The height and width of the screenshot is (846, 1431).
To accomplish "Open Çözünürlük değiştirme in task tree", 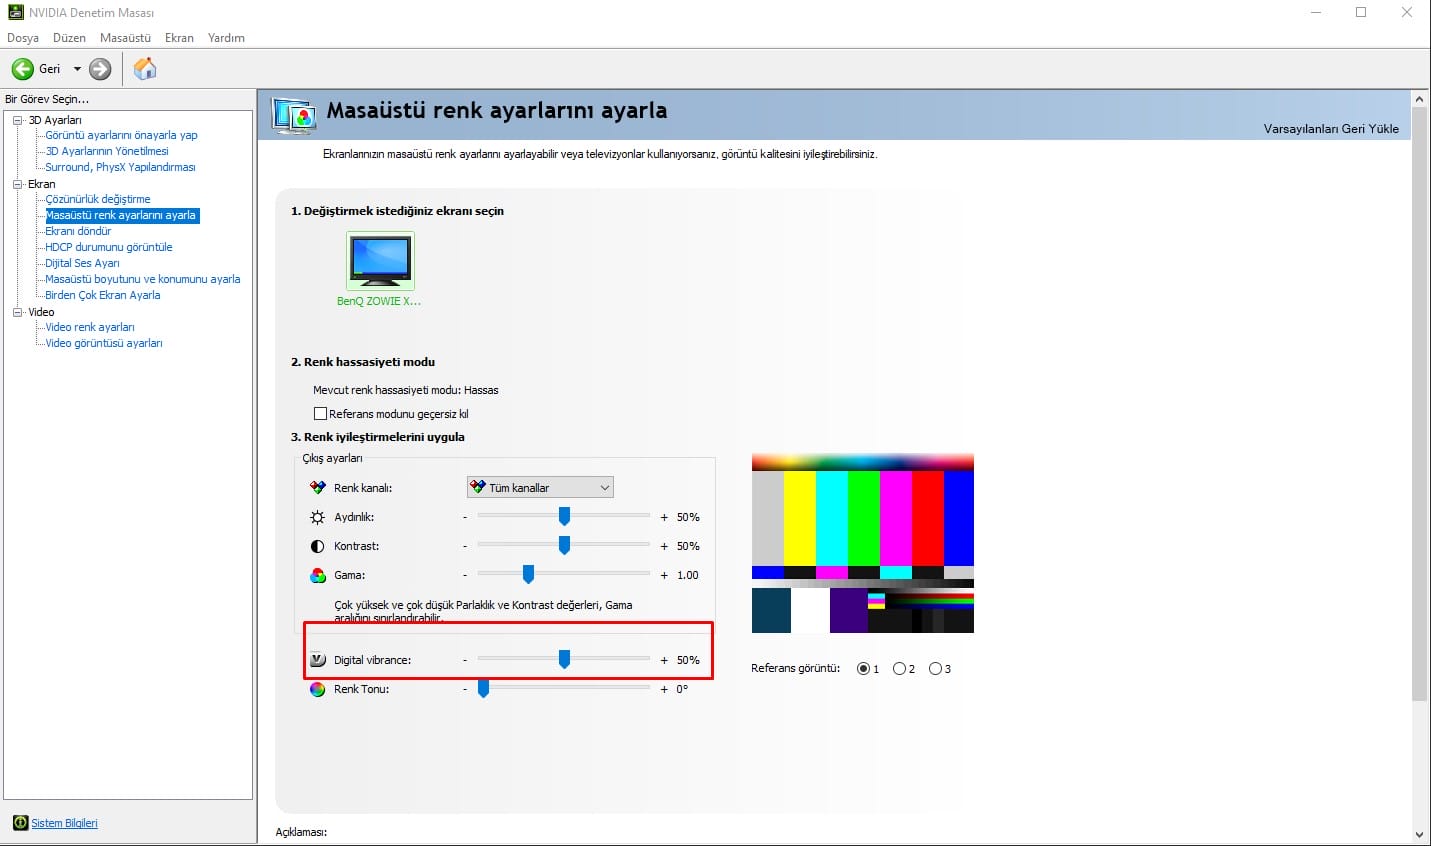I will click(98, 199).
